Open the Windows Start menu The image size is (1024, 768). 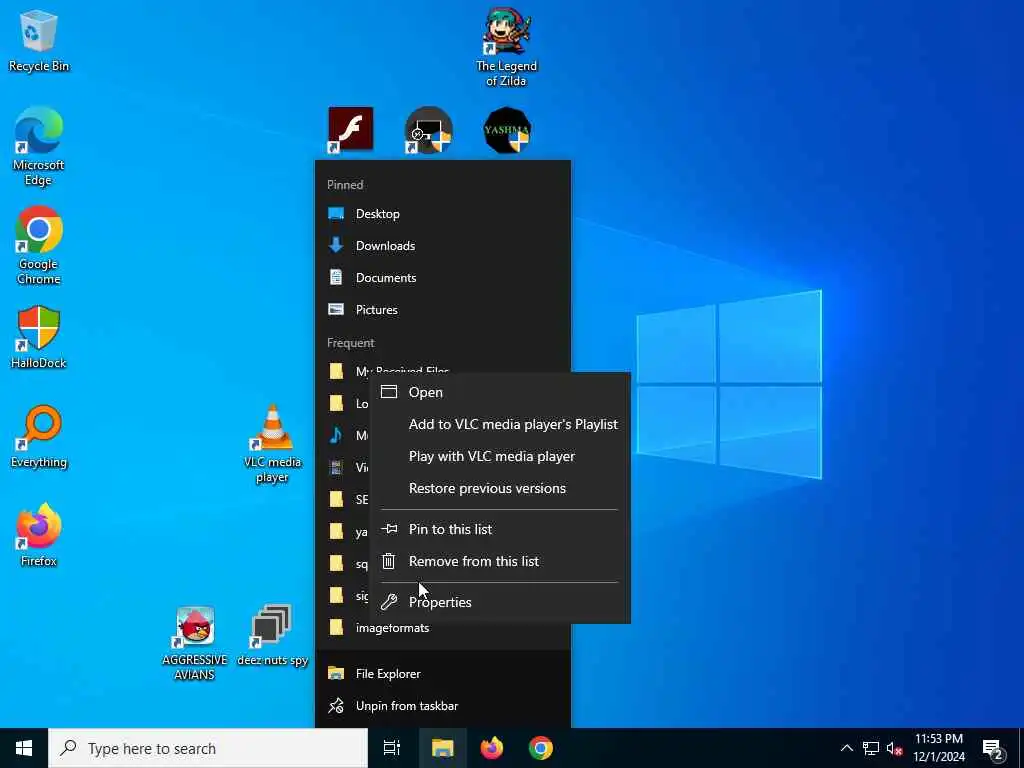pyautogui.click(x=24, y=748)
